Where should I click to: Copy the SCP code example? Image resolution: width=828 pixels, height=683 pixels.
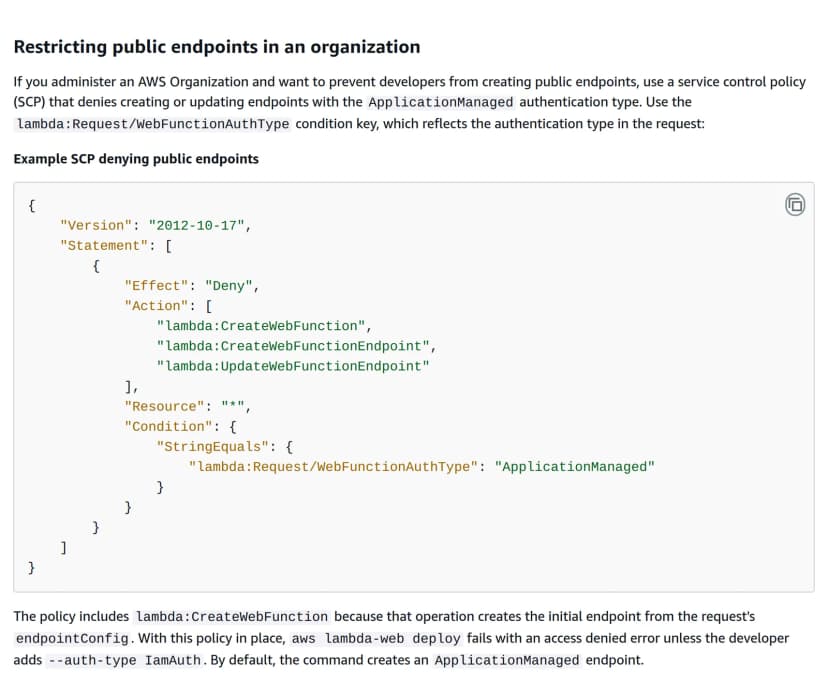(x=795, y=204)
